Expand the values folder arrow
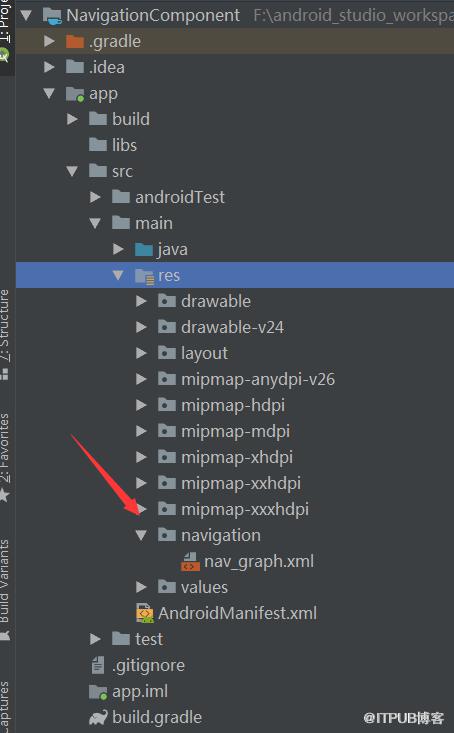The width and height of the screenshot is (454, 733). [141, 587]
